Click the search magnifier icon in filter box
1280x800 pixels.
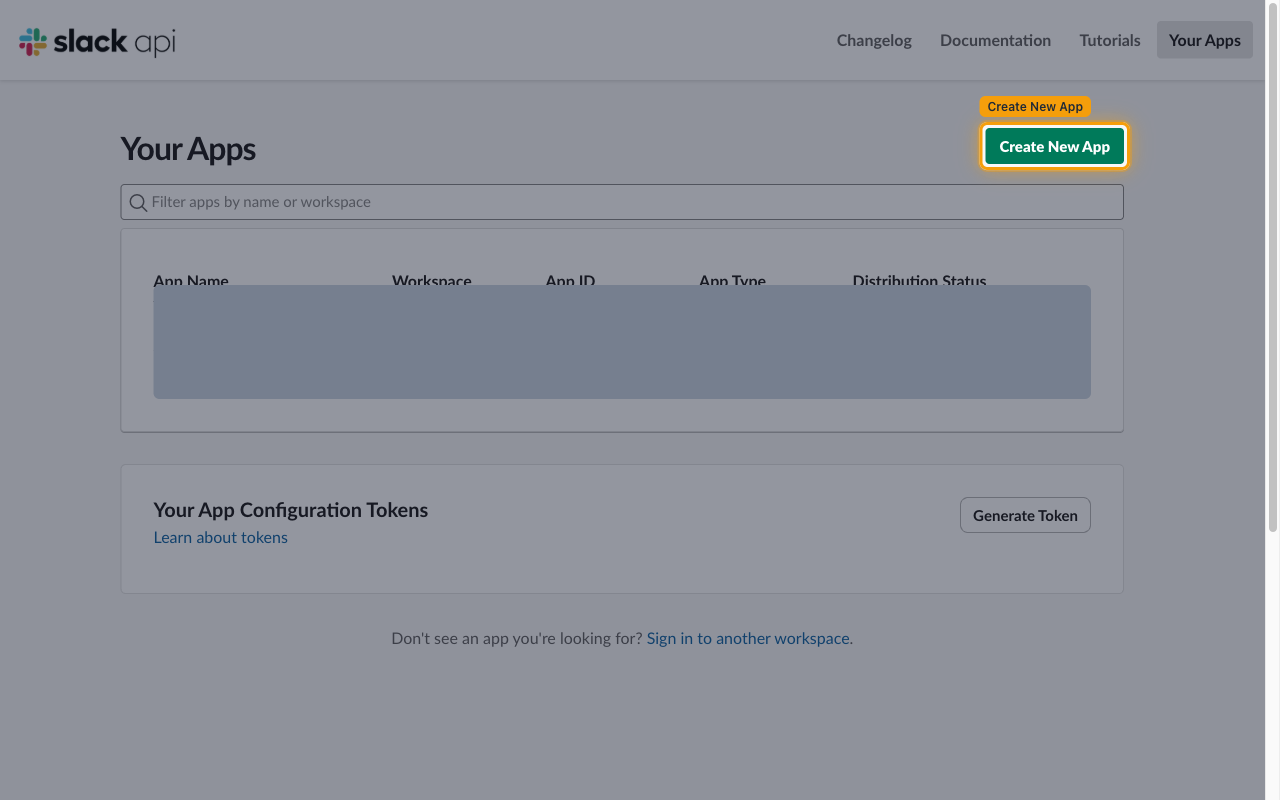(x=138, y=202)
